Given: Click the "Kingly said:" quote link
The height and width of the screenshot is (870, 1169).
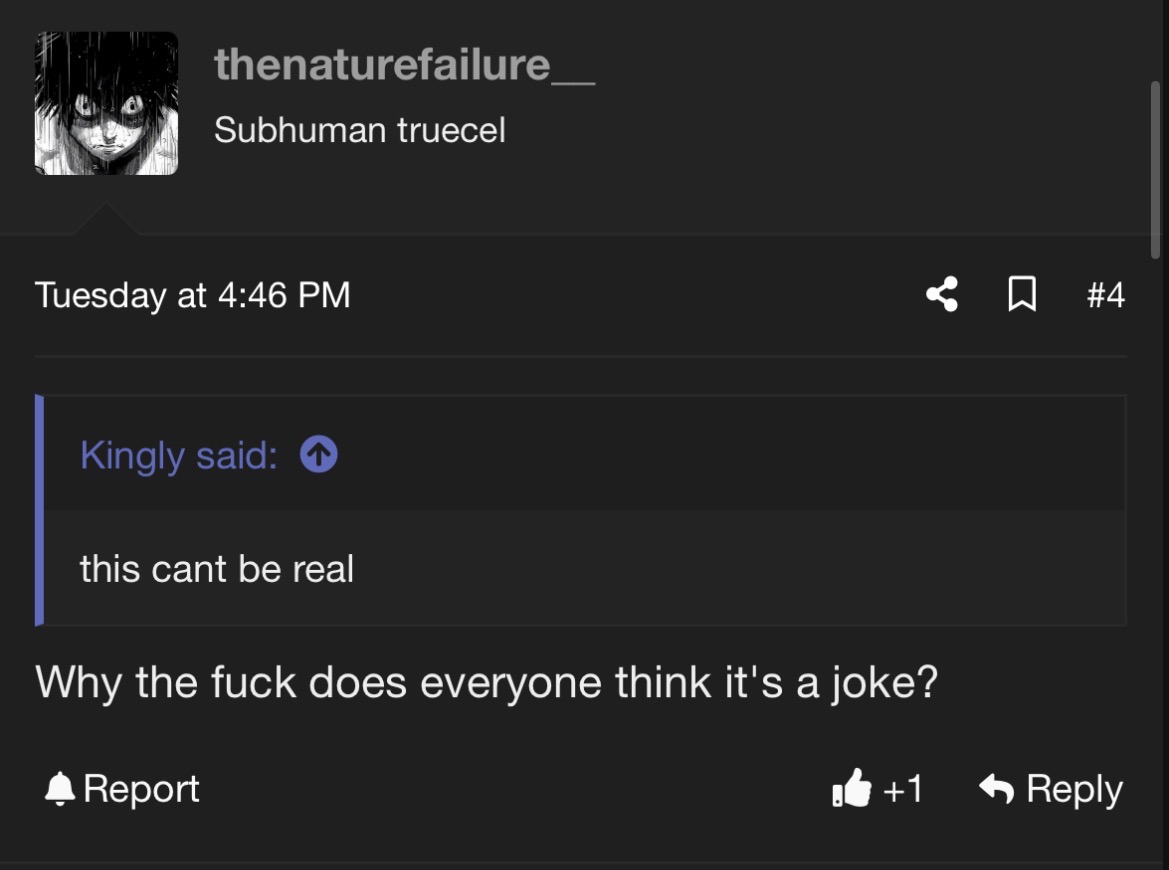Looking at the screenshot, I should (x=179, y=455).
